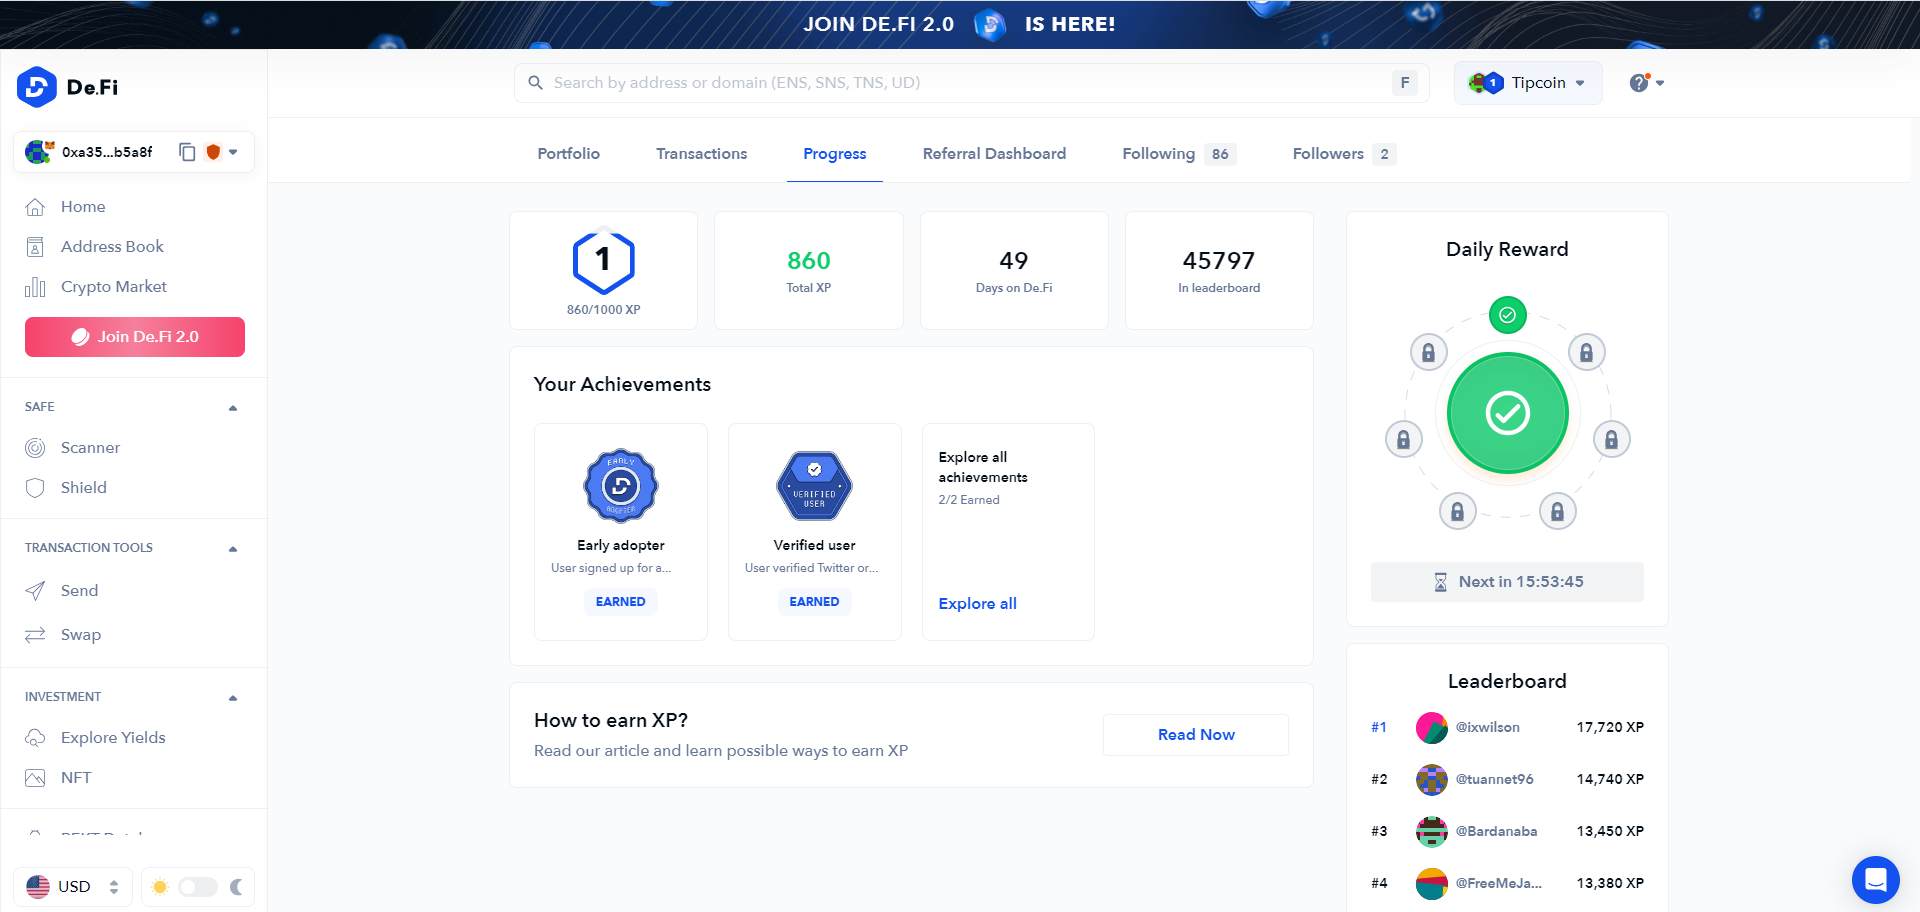The width and height of the screenshot is (1920, 912).
Task: Open @tuannet96 leaderboard profile
Action: click(x=1495, y=779)
